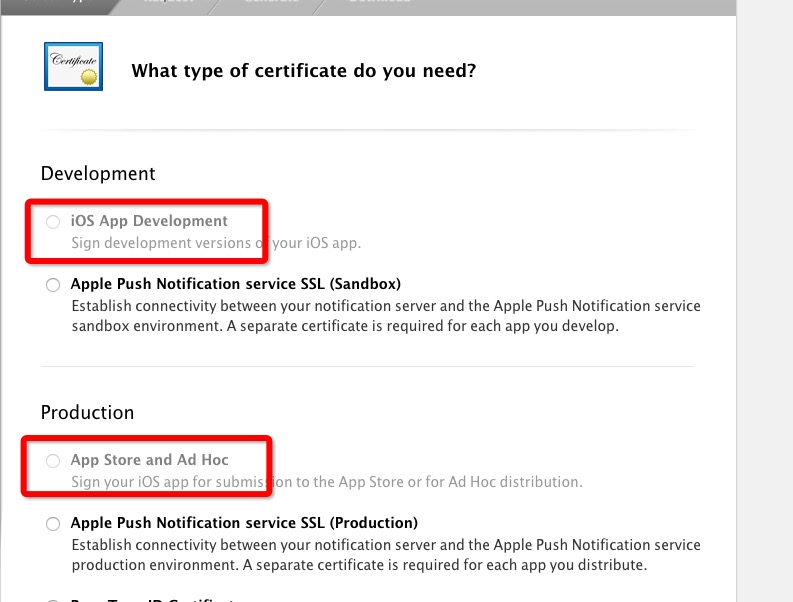
Task: Select the App Store and Ad Hoc radio
Action: click(53, 461)
